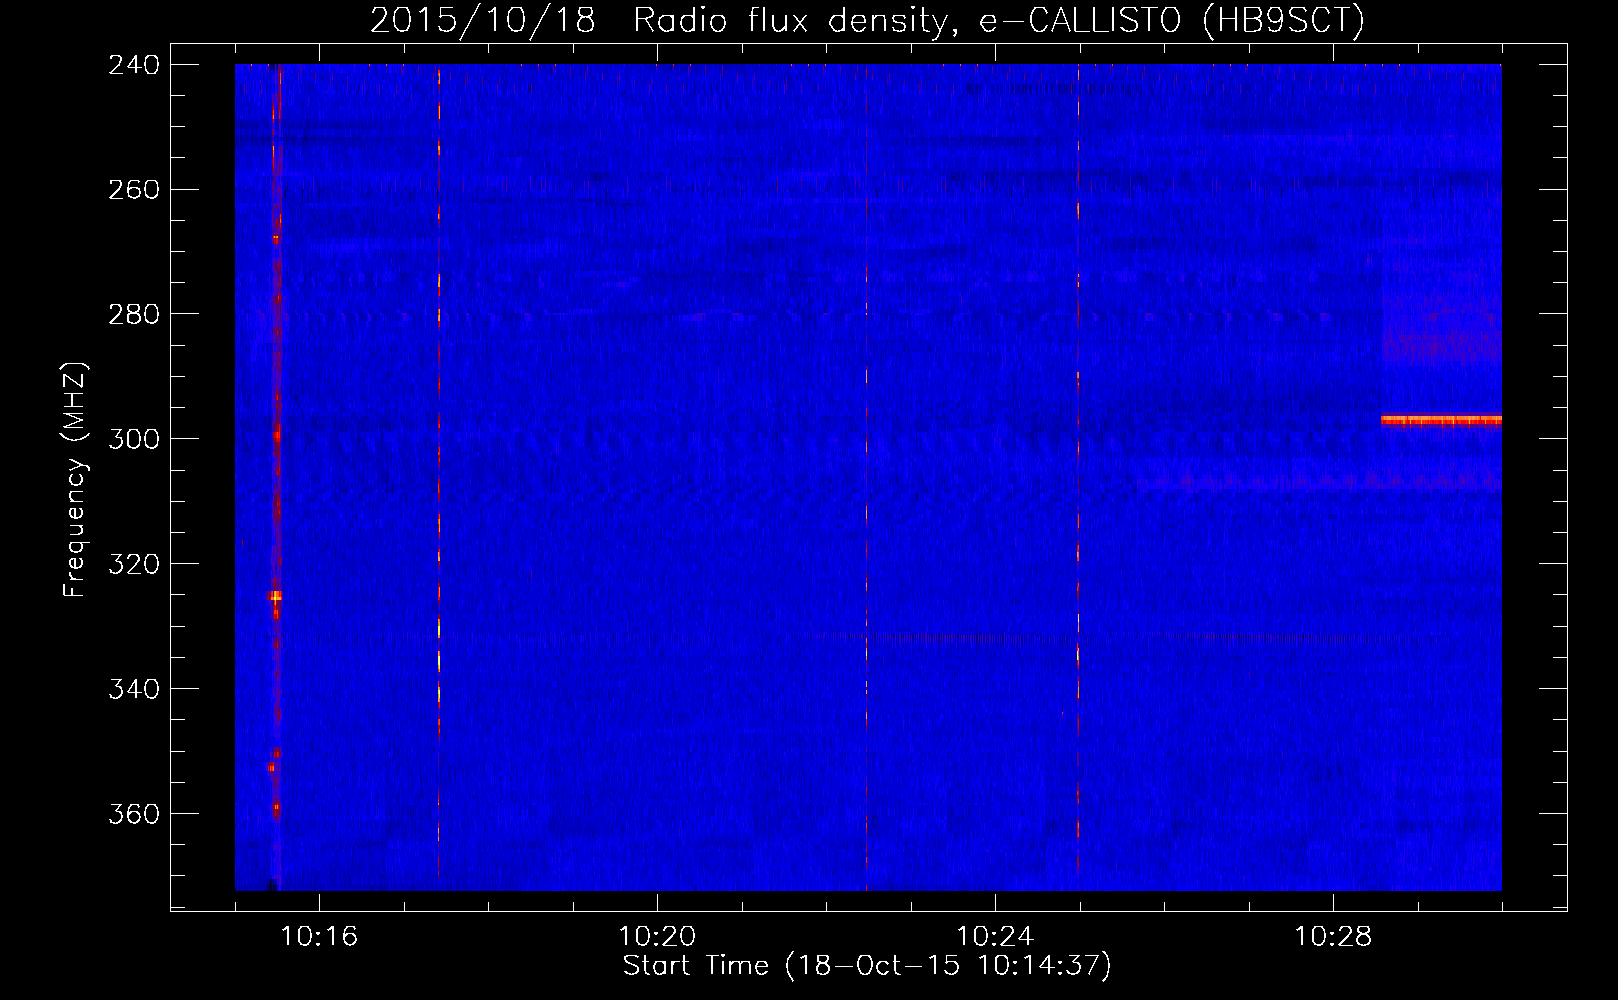Click the 10:24 time tick label
1618x1000 pixels.
click(x=995, y=937)
